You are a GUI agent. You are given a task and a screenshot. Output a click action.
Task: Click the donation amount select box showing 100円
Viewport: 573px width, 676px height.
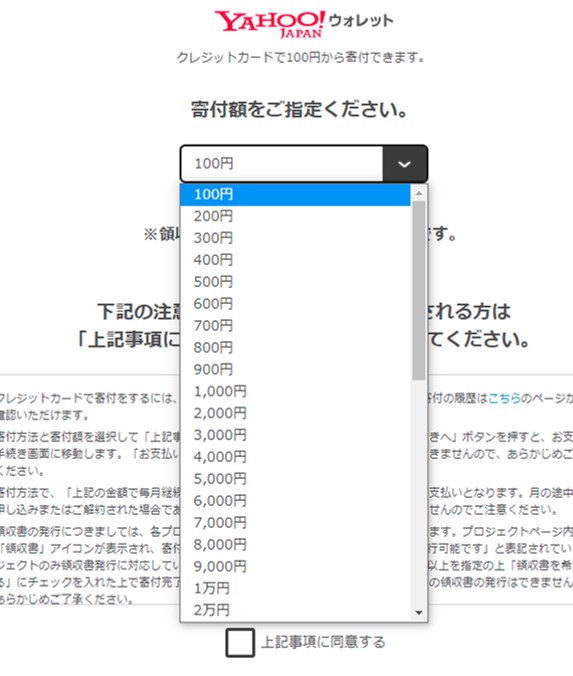pos(304,164)
